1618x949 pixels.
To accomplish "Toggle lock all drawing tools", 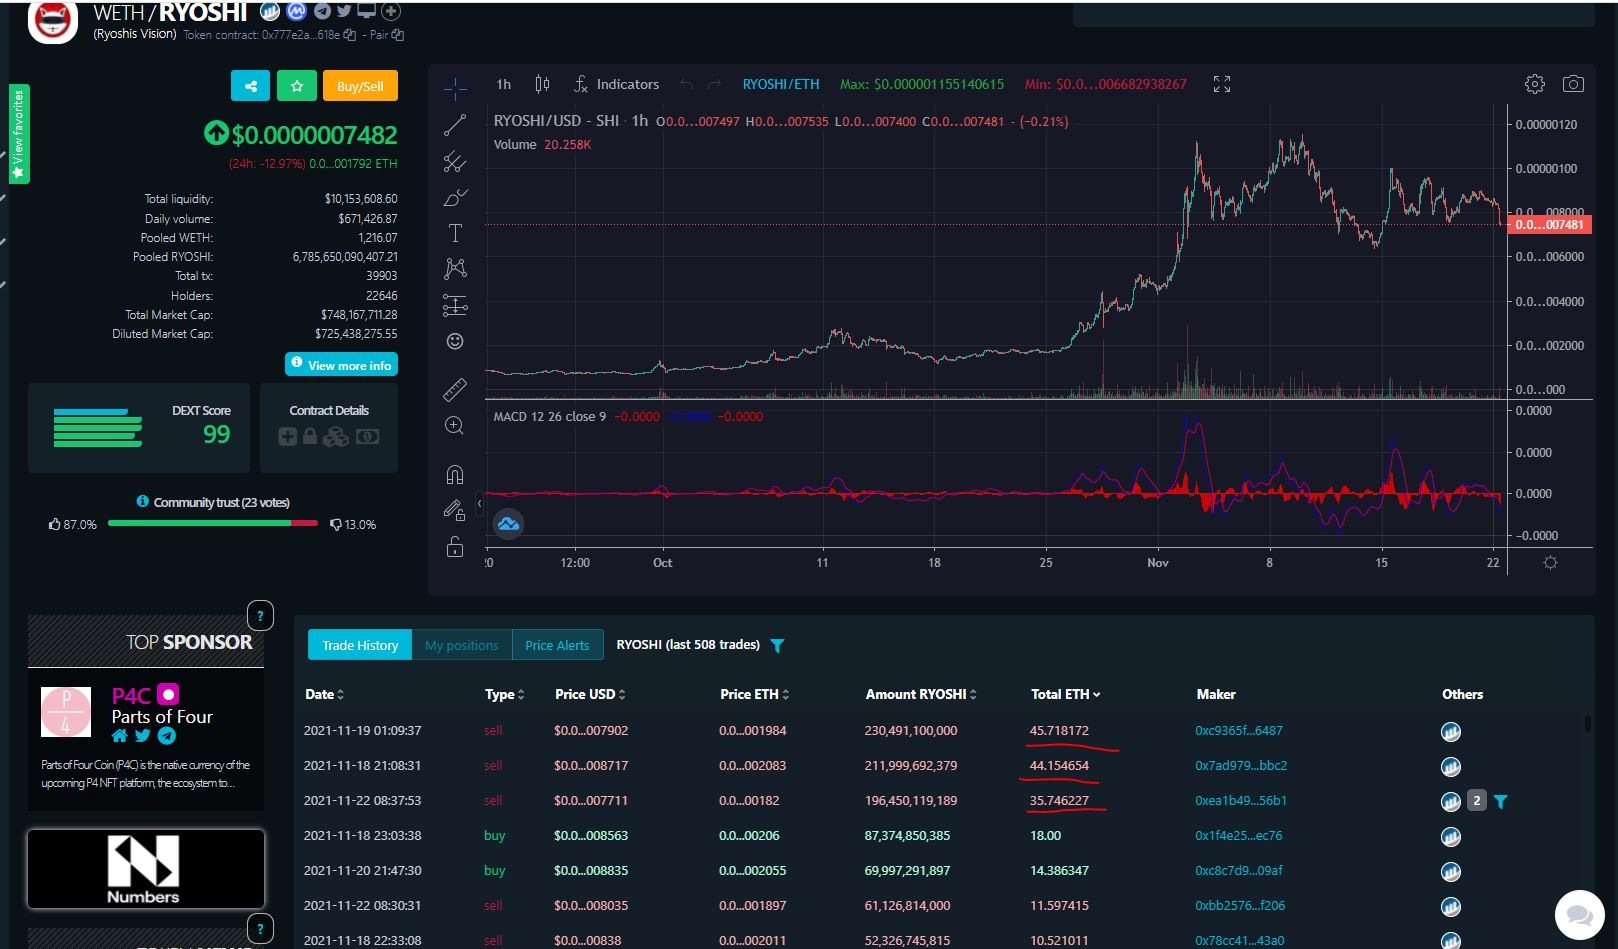I will (x=455, y=546).
